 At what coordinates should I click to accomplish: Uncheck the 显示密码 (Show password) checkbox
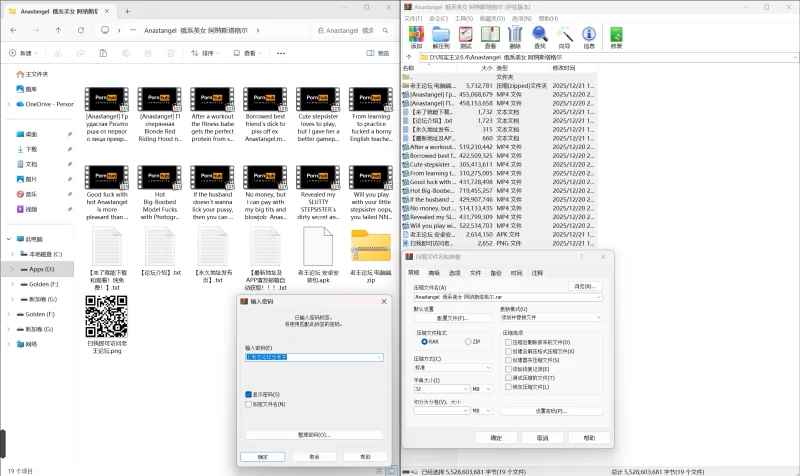[248, 394]
